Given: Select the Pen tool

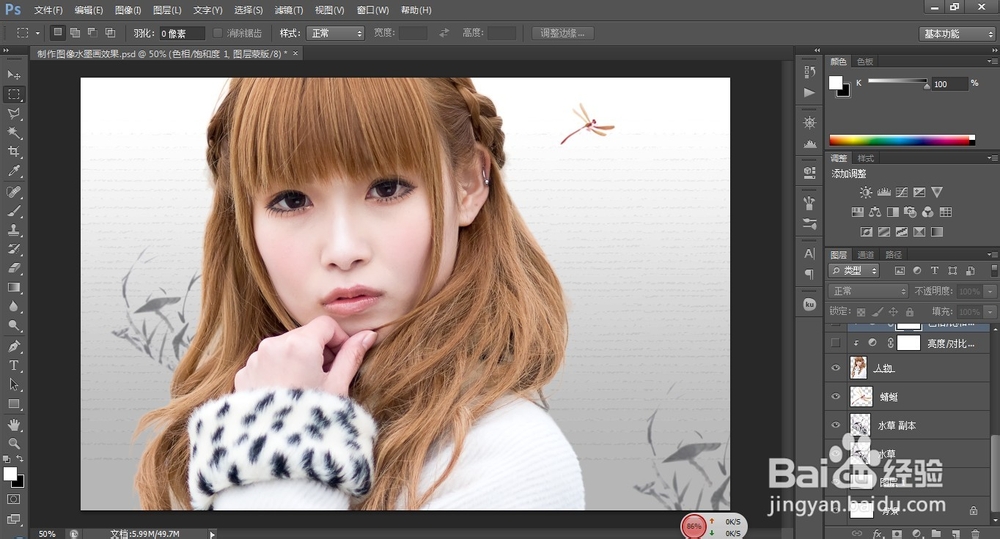Looking at the screenshot, I should click(13, 346).
